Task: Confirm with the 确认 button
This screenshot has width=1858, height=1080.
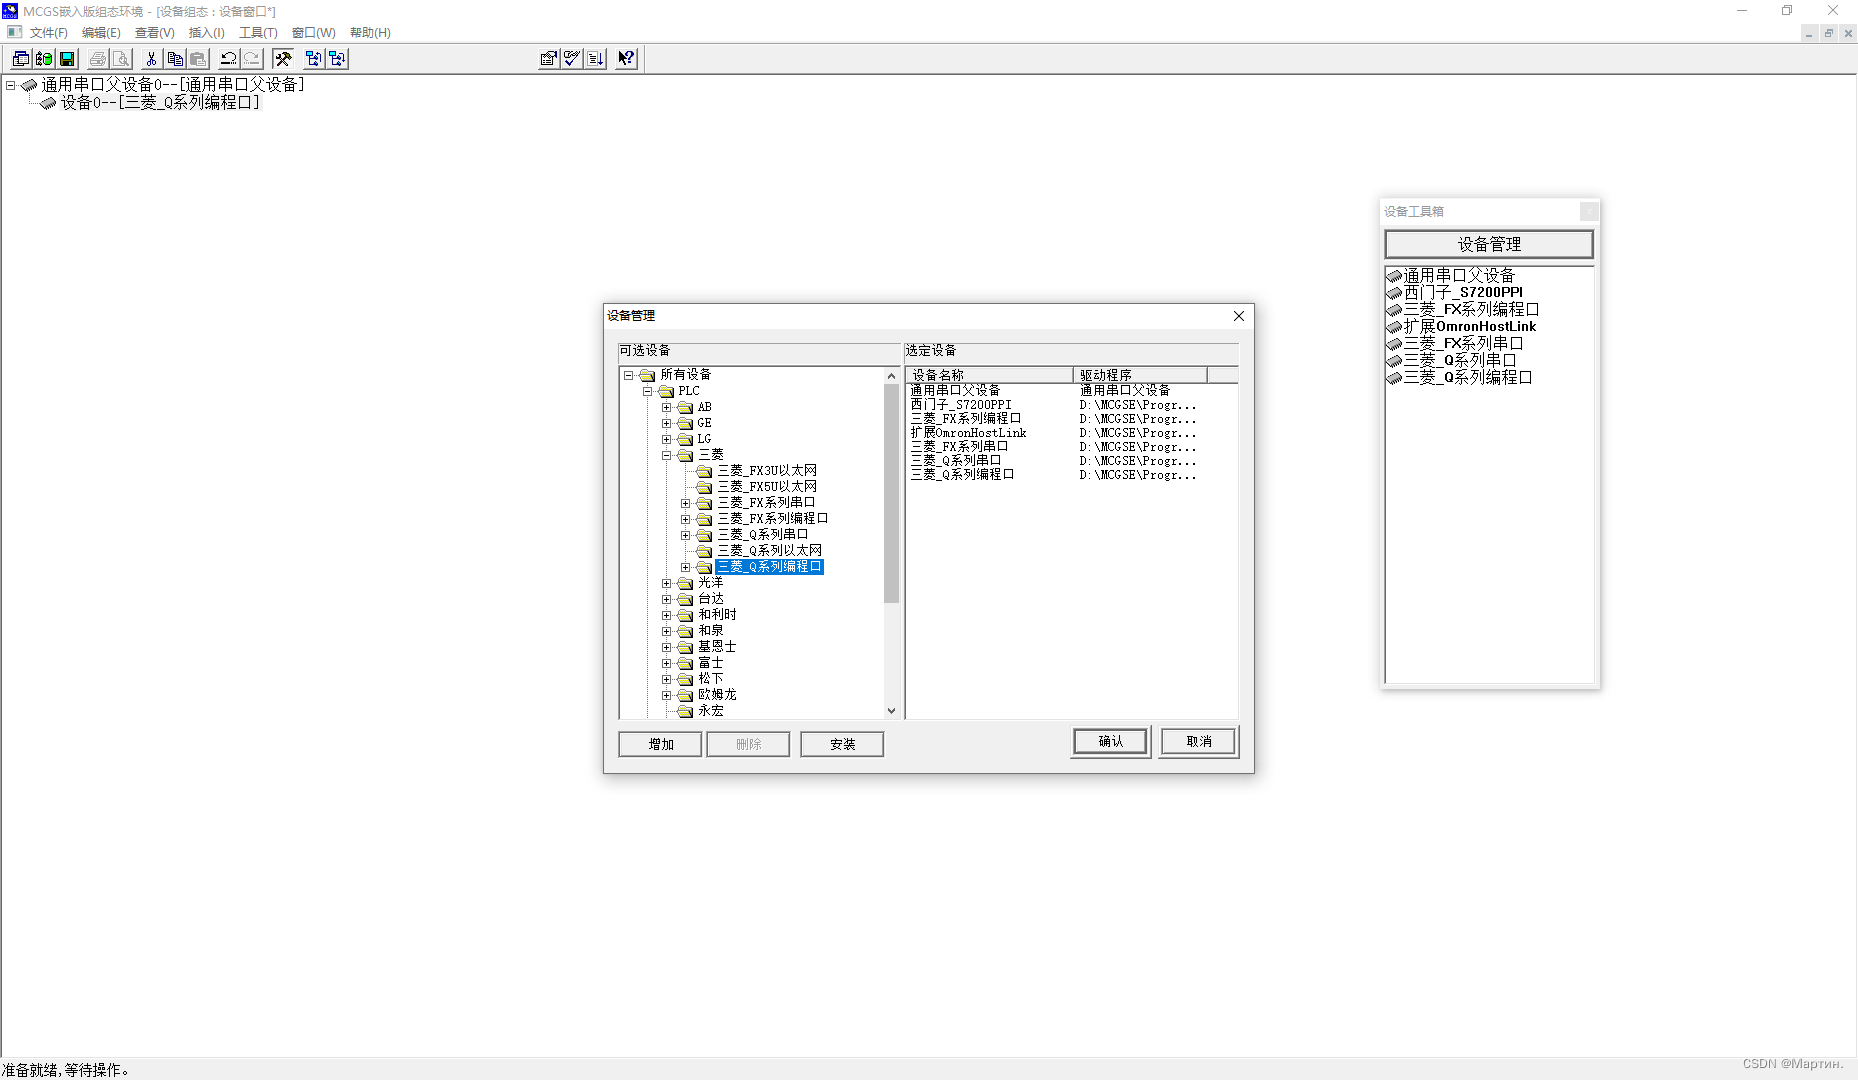Action: [1110, 741]
